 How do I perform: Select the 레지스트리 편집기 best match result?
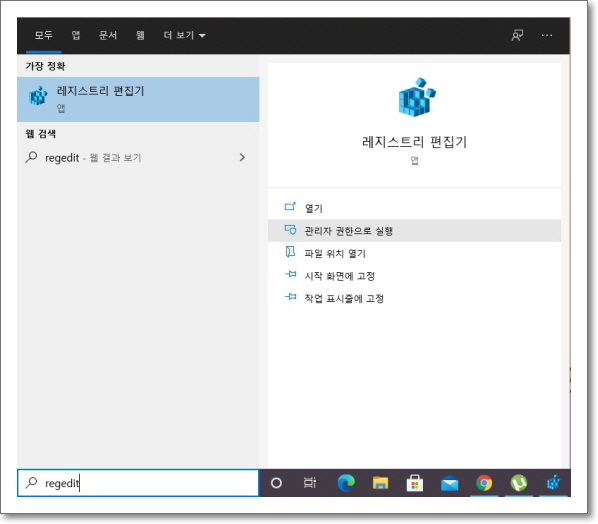(x=138, y=99)
